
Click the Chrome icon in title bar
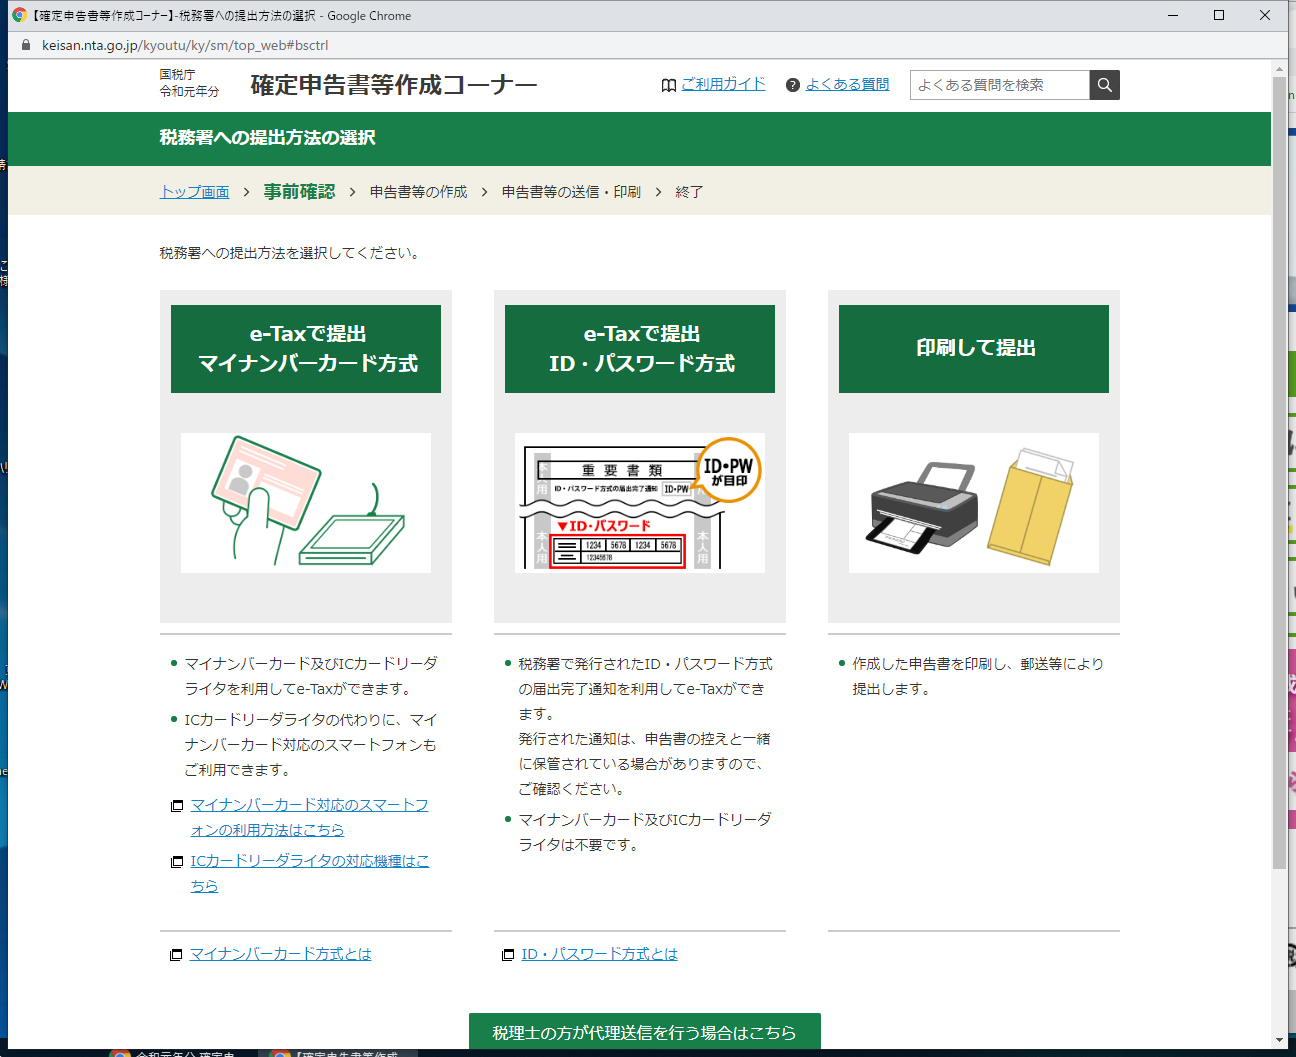[19, 15]
